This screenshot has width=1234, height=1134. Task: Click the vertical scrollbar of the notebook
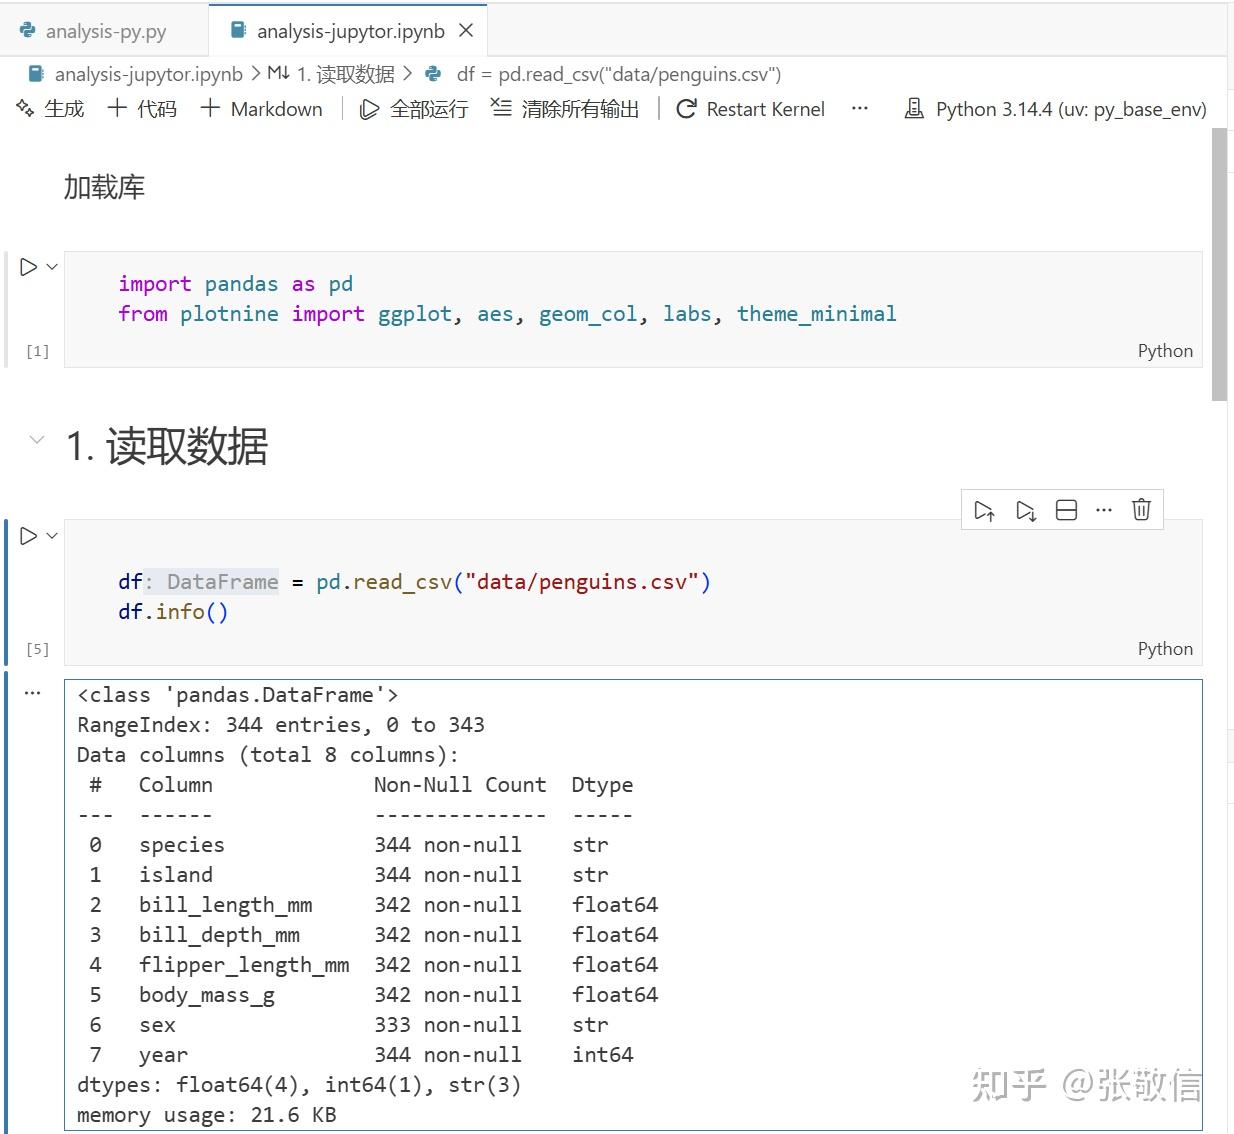pyautogui.click(x=1219, y=265)
